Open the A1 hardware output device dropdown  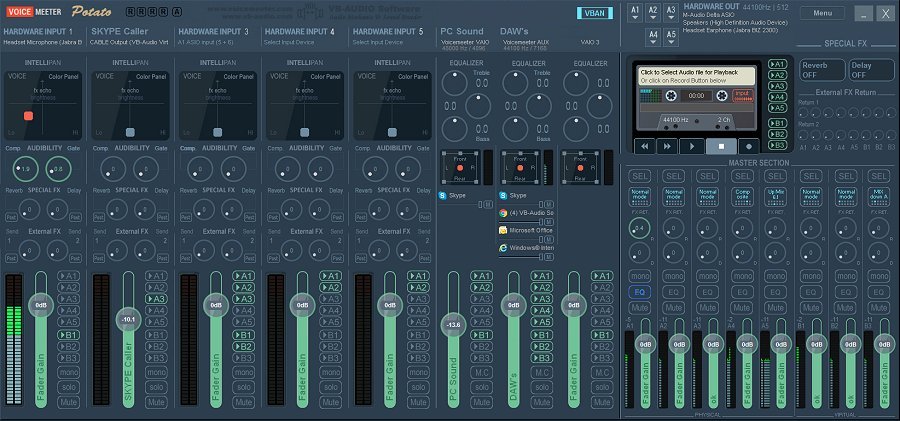(634, 13)
